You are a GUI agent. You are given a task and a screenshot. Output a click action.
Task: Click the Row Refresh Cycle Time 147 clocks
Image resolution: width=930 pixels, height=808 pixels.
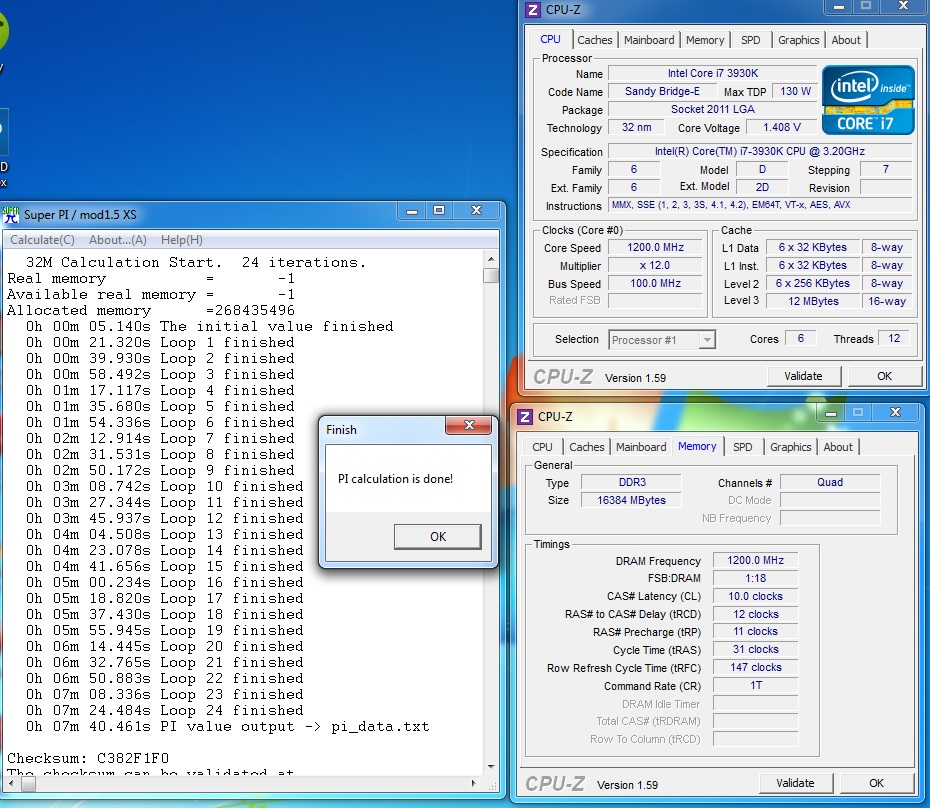755,667
